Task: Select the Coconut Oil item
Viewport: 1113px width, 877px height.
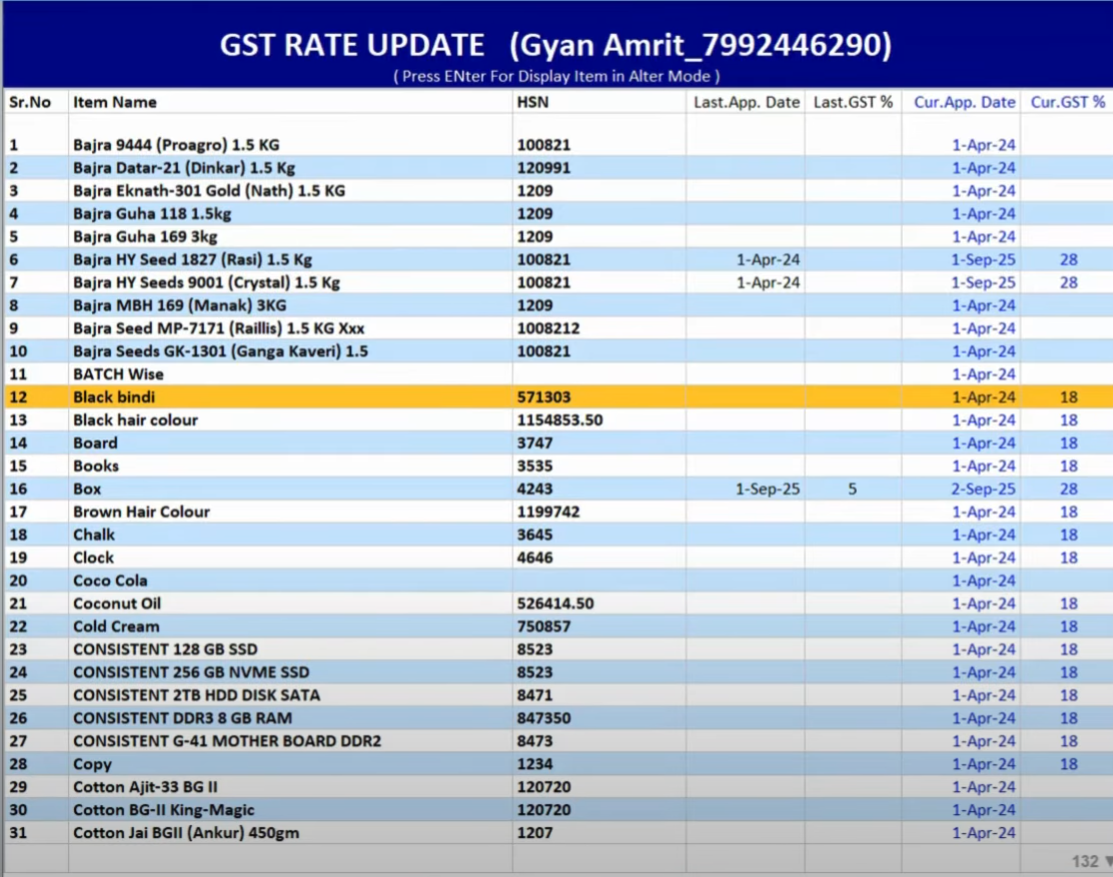Action: coord(117,604)
